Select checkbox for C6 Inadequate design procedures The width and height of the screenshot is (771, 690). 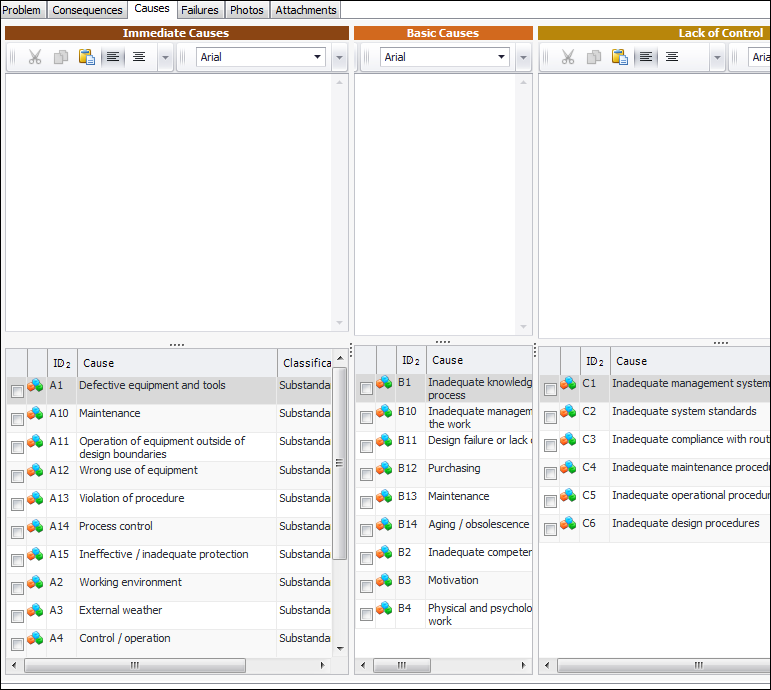coord(550,530)
